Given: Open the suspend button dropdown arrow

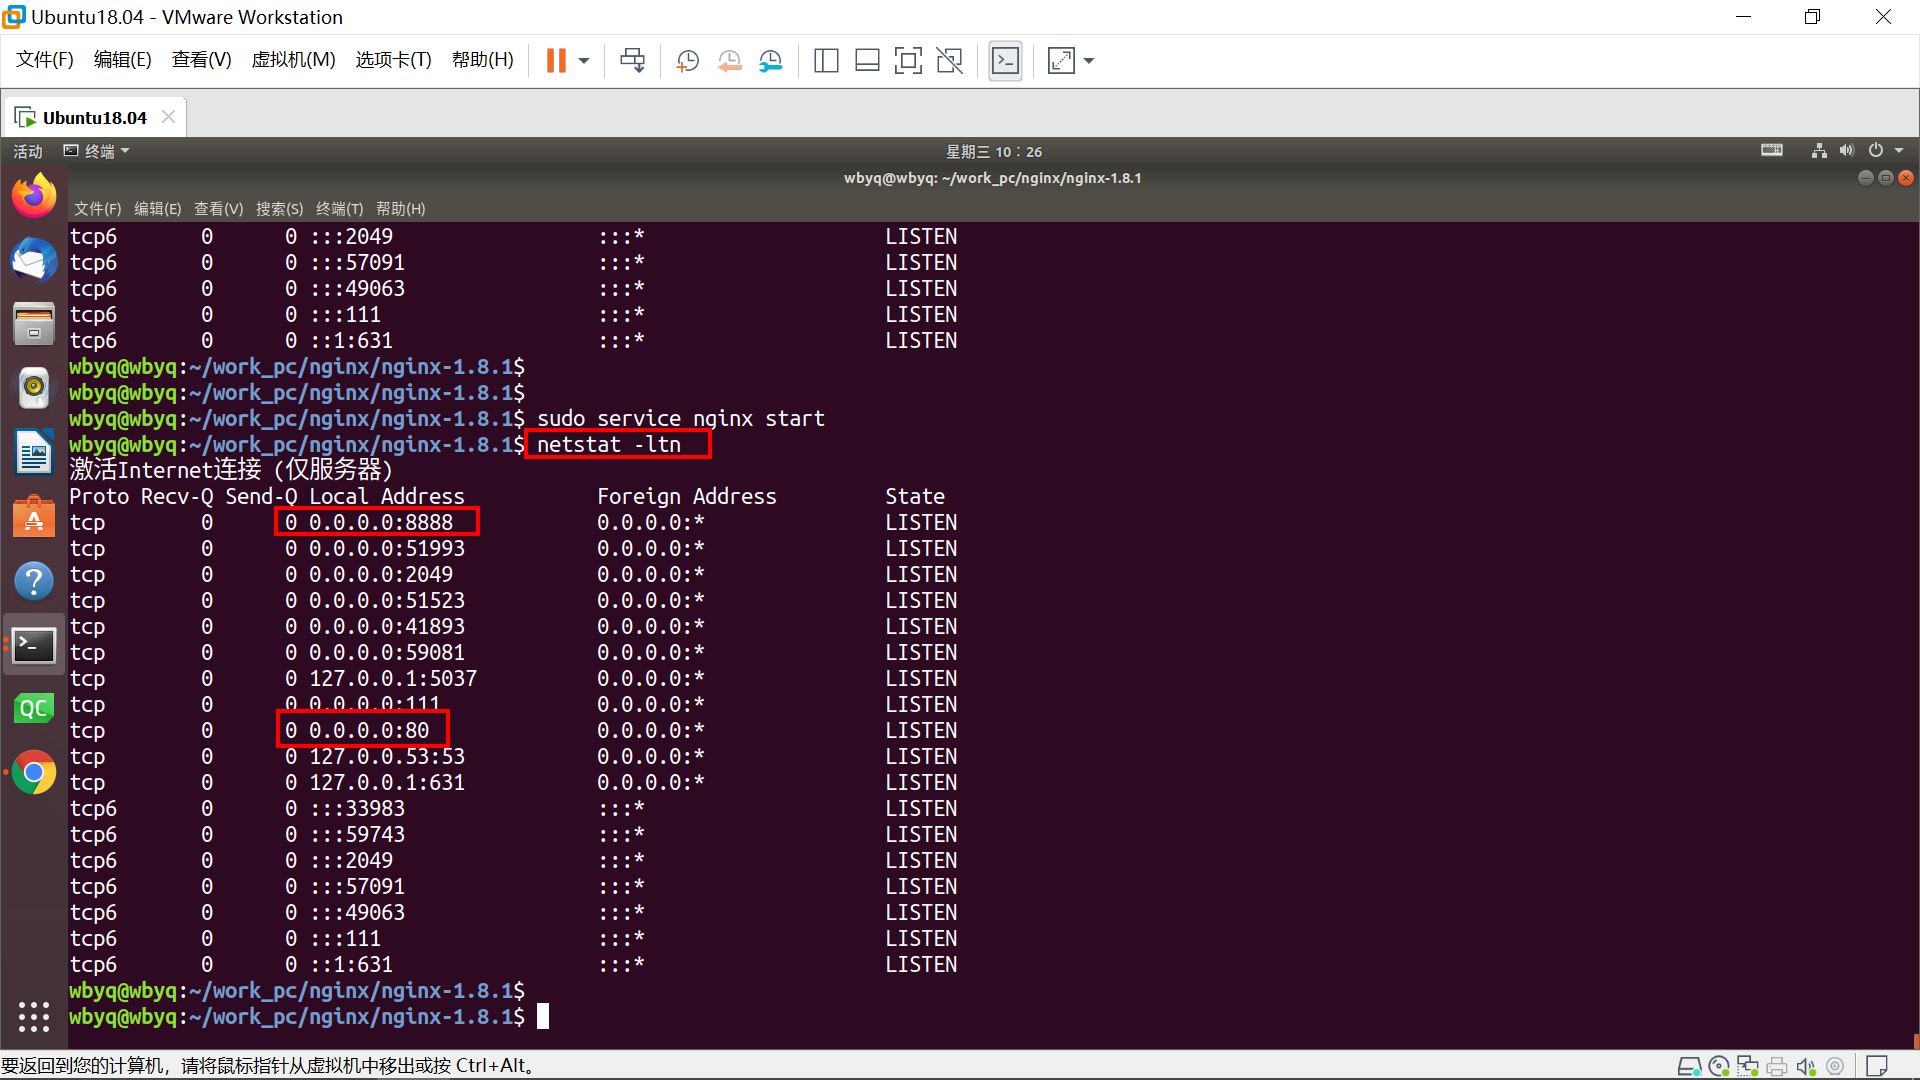Looking at the screenshot, I should tap(583, 60).
